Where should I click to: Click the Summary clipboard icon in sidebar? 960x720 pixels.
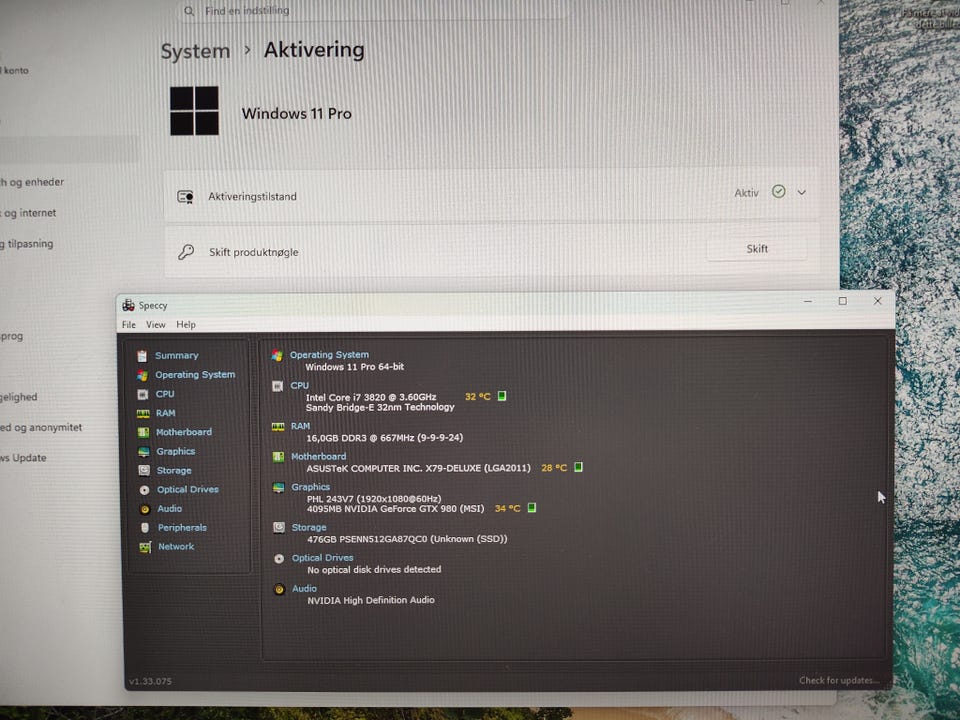[142, 356]
